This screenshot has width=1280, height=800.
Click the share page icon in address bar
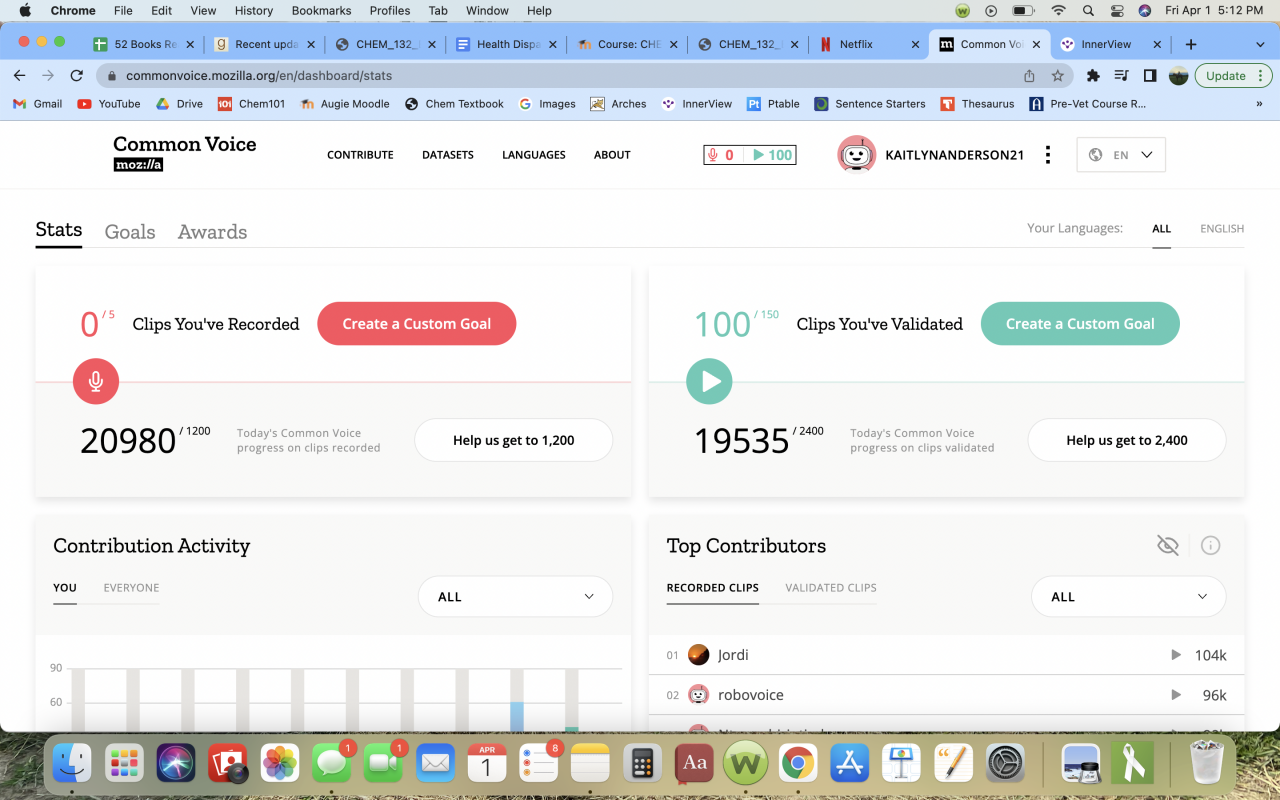coord(1029,75)
